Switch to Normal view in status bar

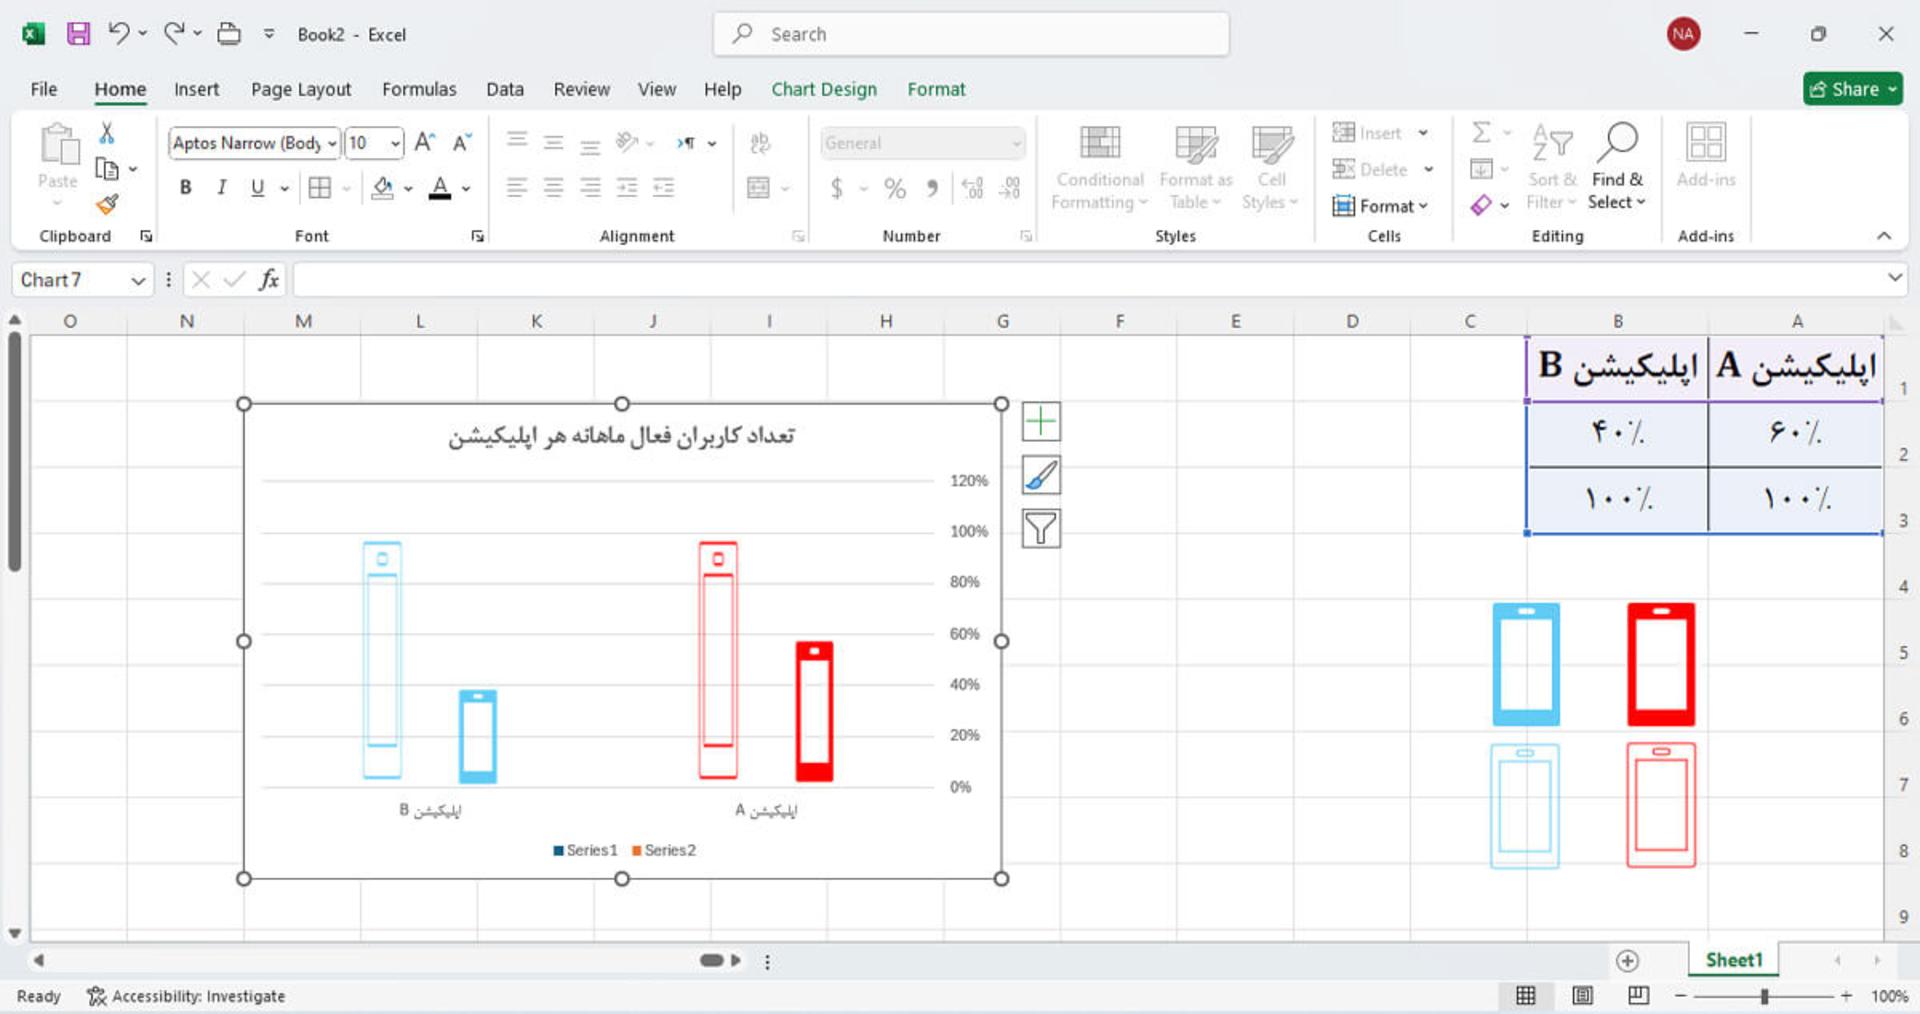[x=1526, y=995]
